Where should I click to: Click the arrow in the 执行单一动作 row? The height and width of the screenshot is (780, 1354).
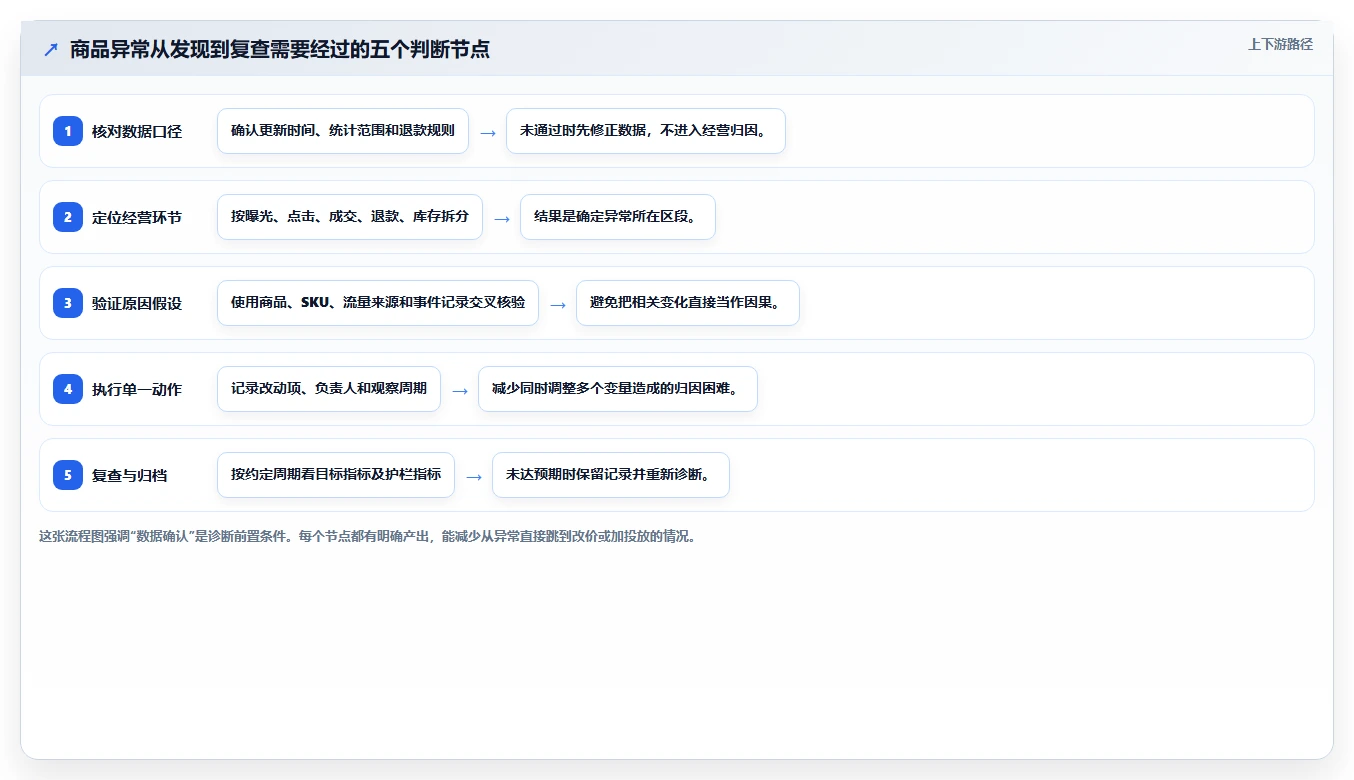point(460,390)
